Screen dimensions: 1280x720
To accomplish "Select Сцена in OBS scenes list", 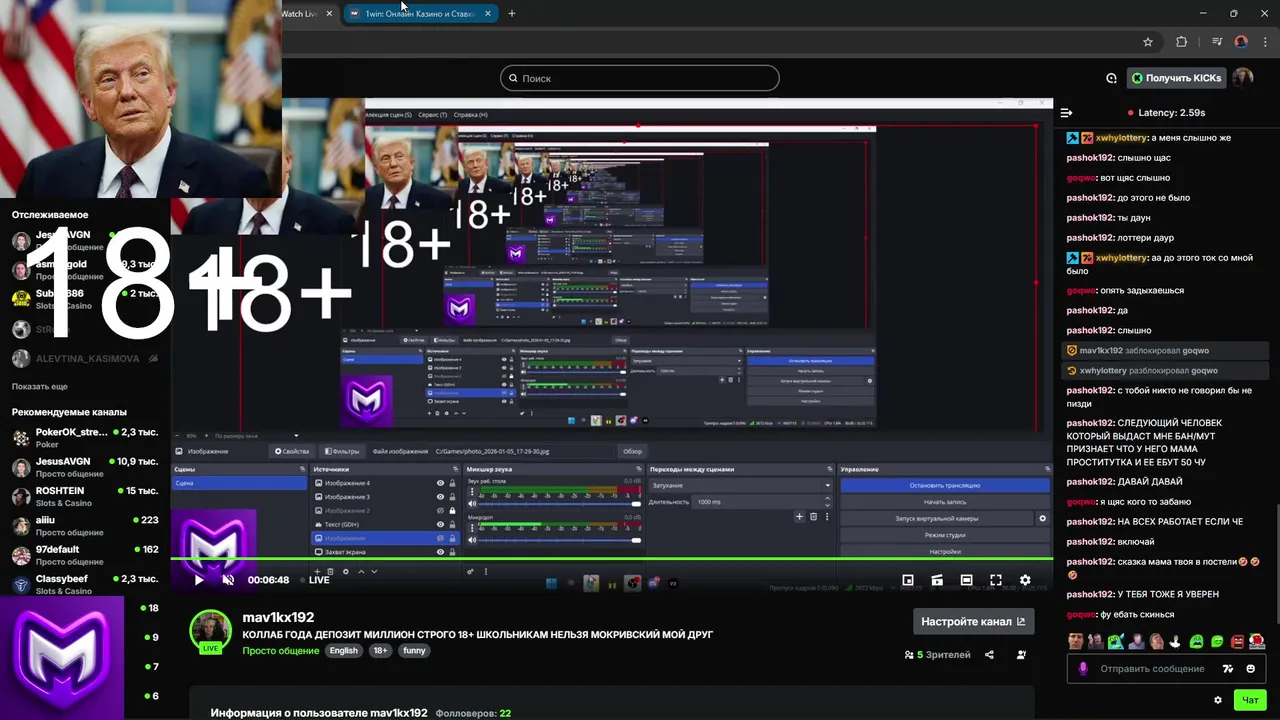I will (239, 483).
